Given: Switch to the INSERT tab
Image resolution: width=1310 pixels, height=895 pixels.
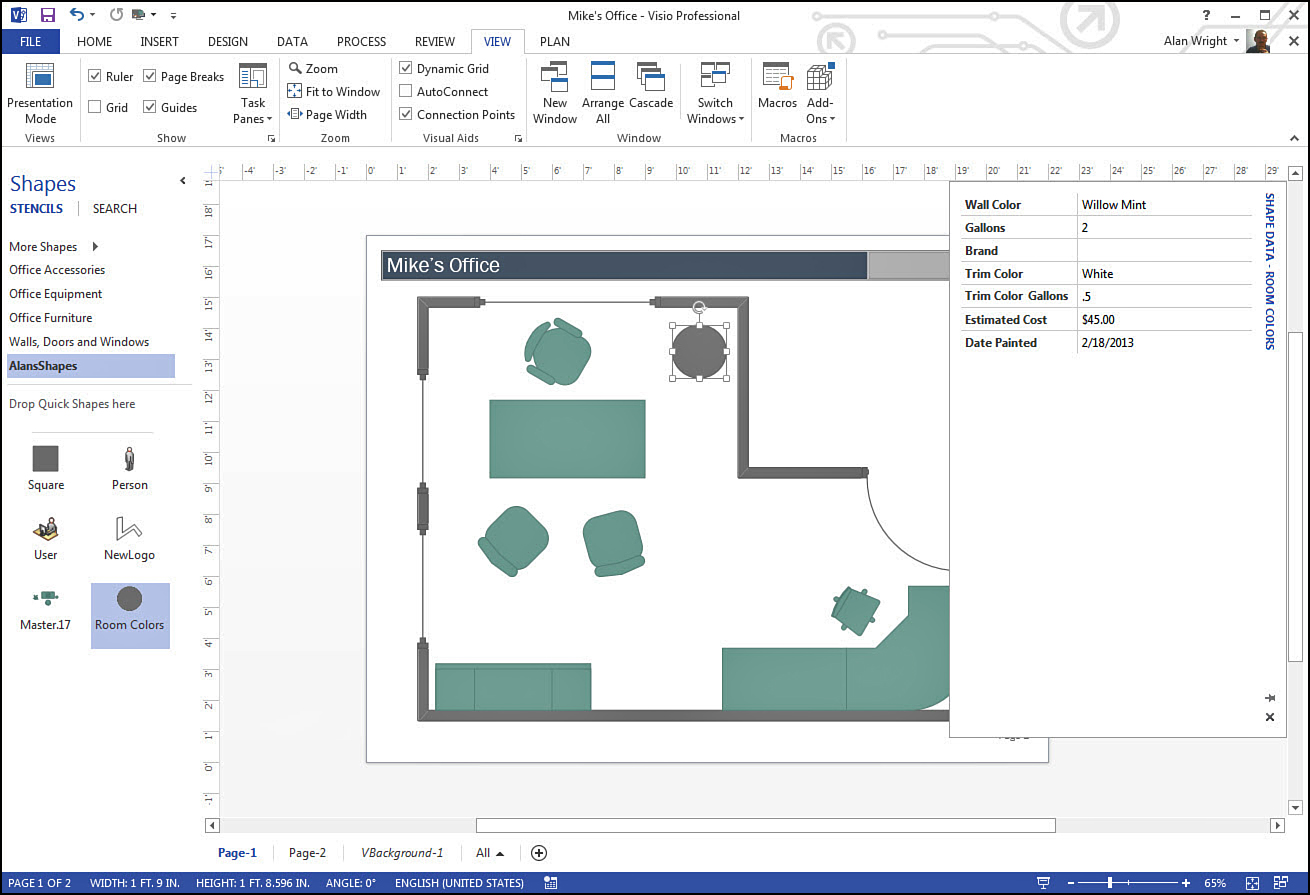Looking at the screenshot, I should [x=160, y=41].
